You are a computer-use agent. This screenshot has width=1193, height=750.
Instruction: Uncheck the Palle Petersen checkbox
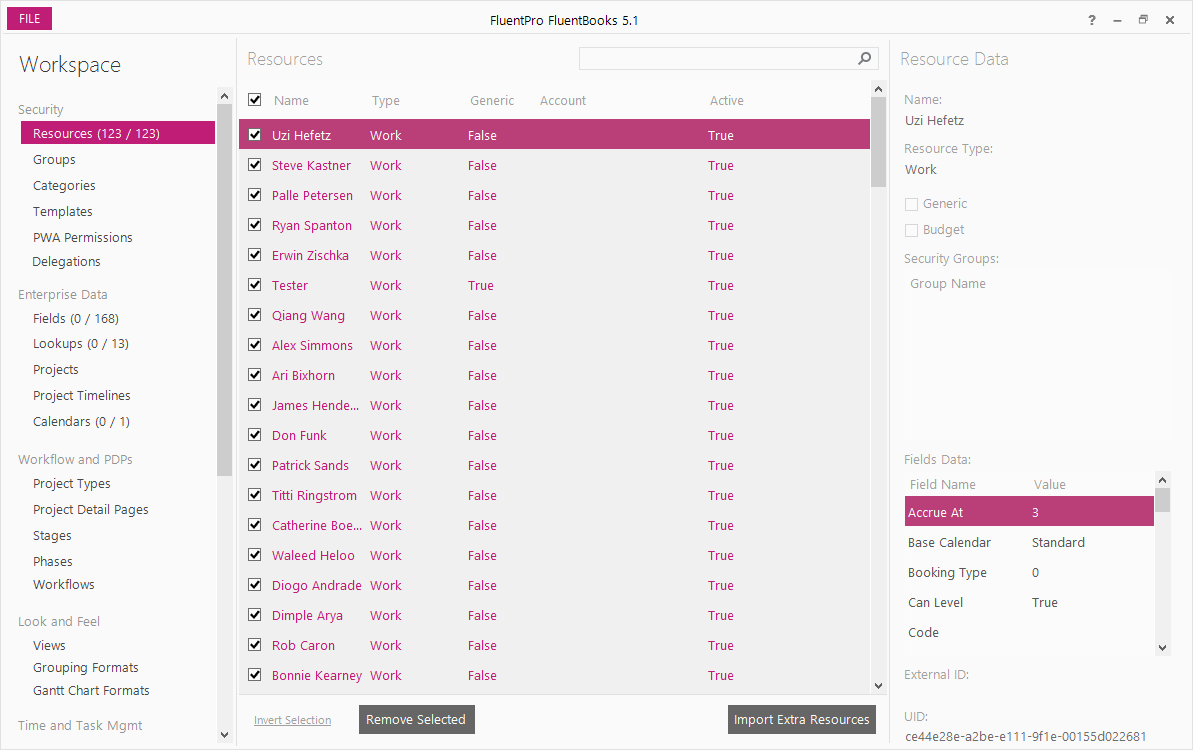click(255, 195)
